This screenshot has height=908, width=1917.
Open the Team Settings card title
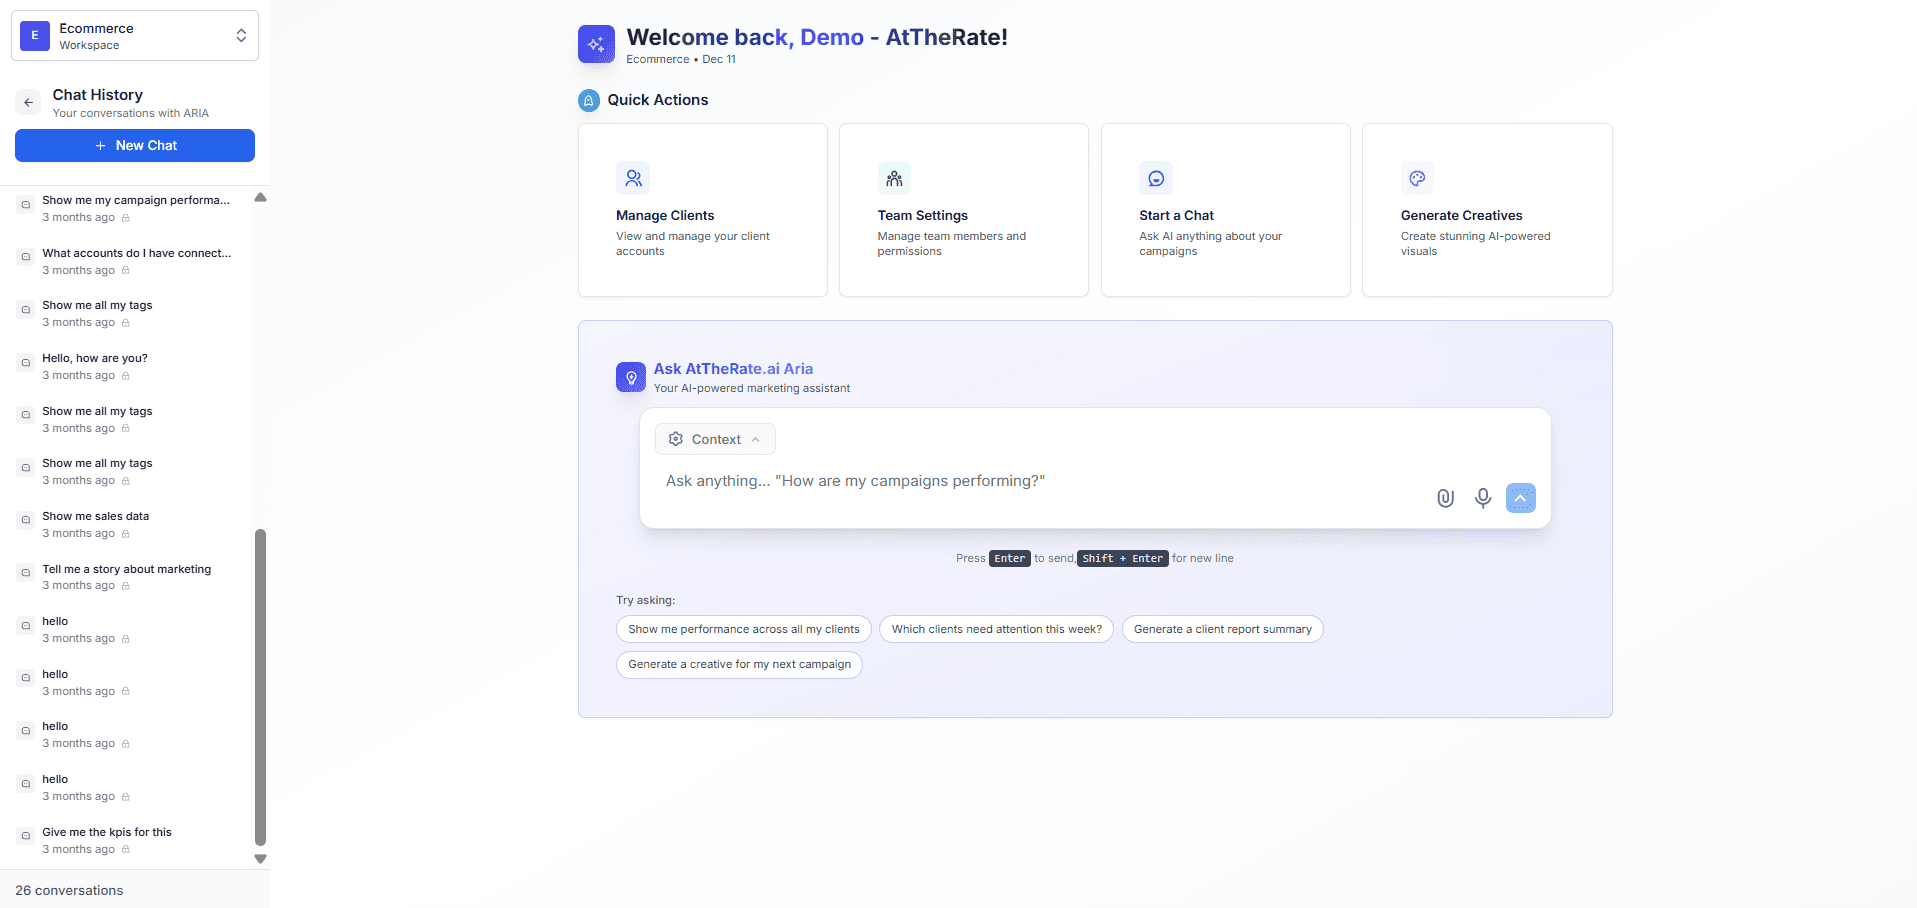(923, 215)
